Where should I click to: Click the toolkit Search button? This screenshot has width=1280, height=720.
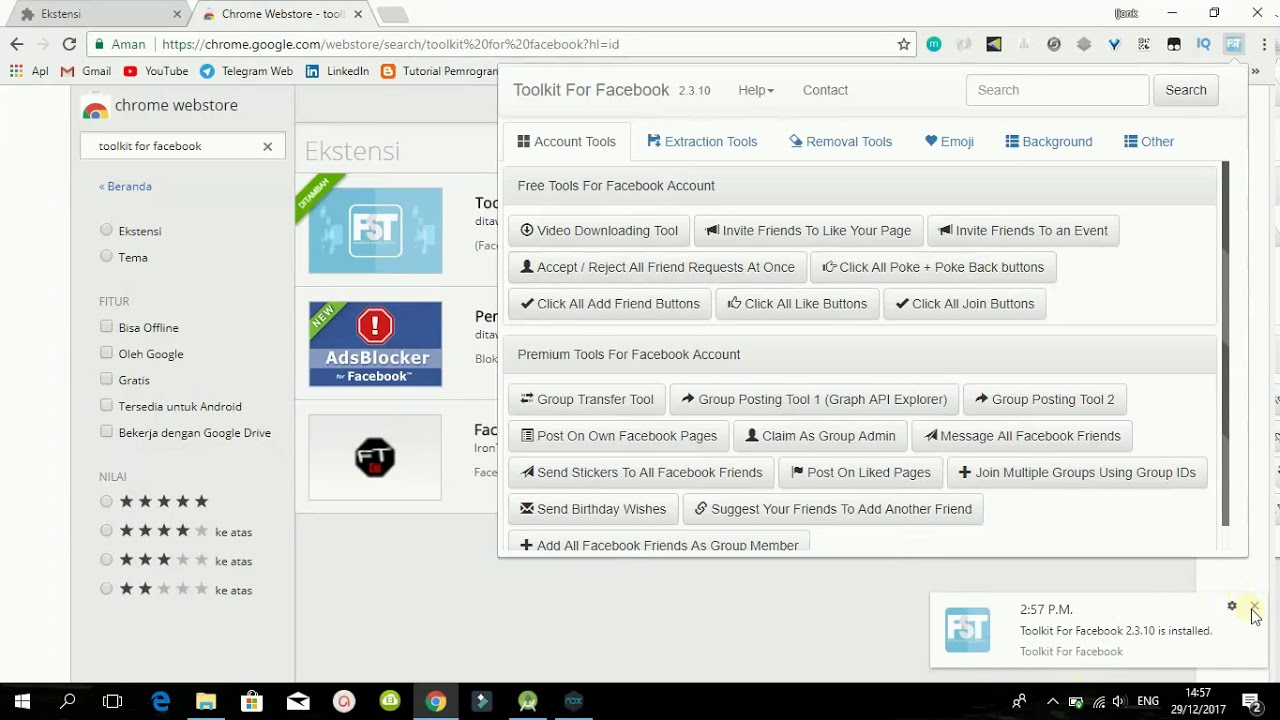pos(1186,90)
